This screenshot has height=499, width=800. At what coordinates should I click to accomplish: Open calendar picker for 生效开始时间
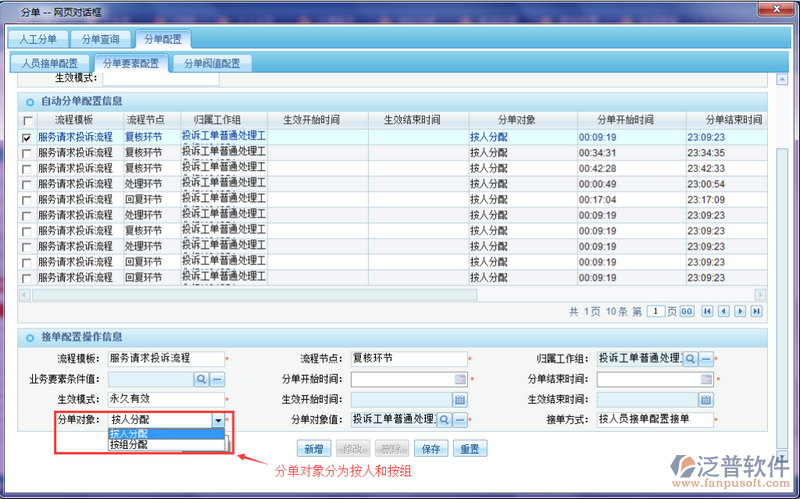click(x=460, y=399)
